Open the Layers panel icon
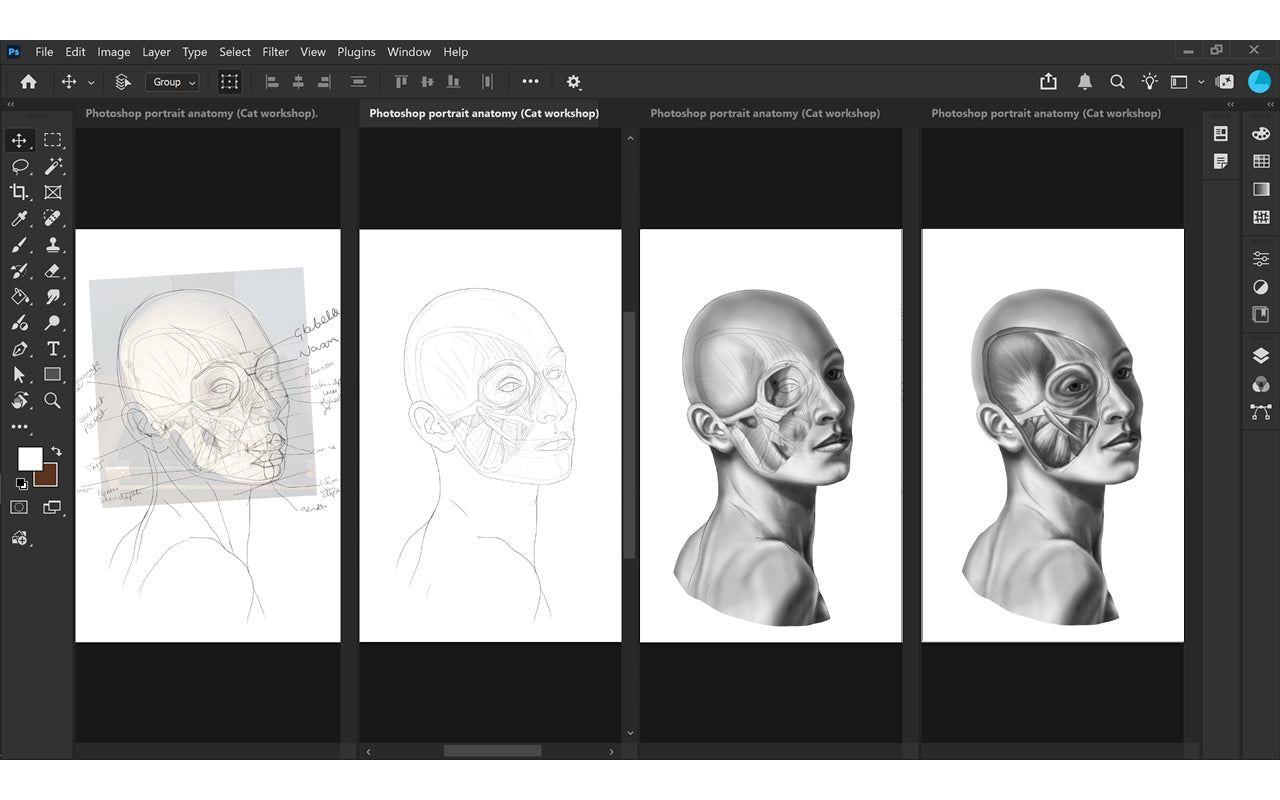 tap(1261, 356)
